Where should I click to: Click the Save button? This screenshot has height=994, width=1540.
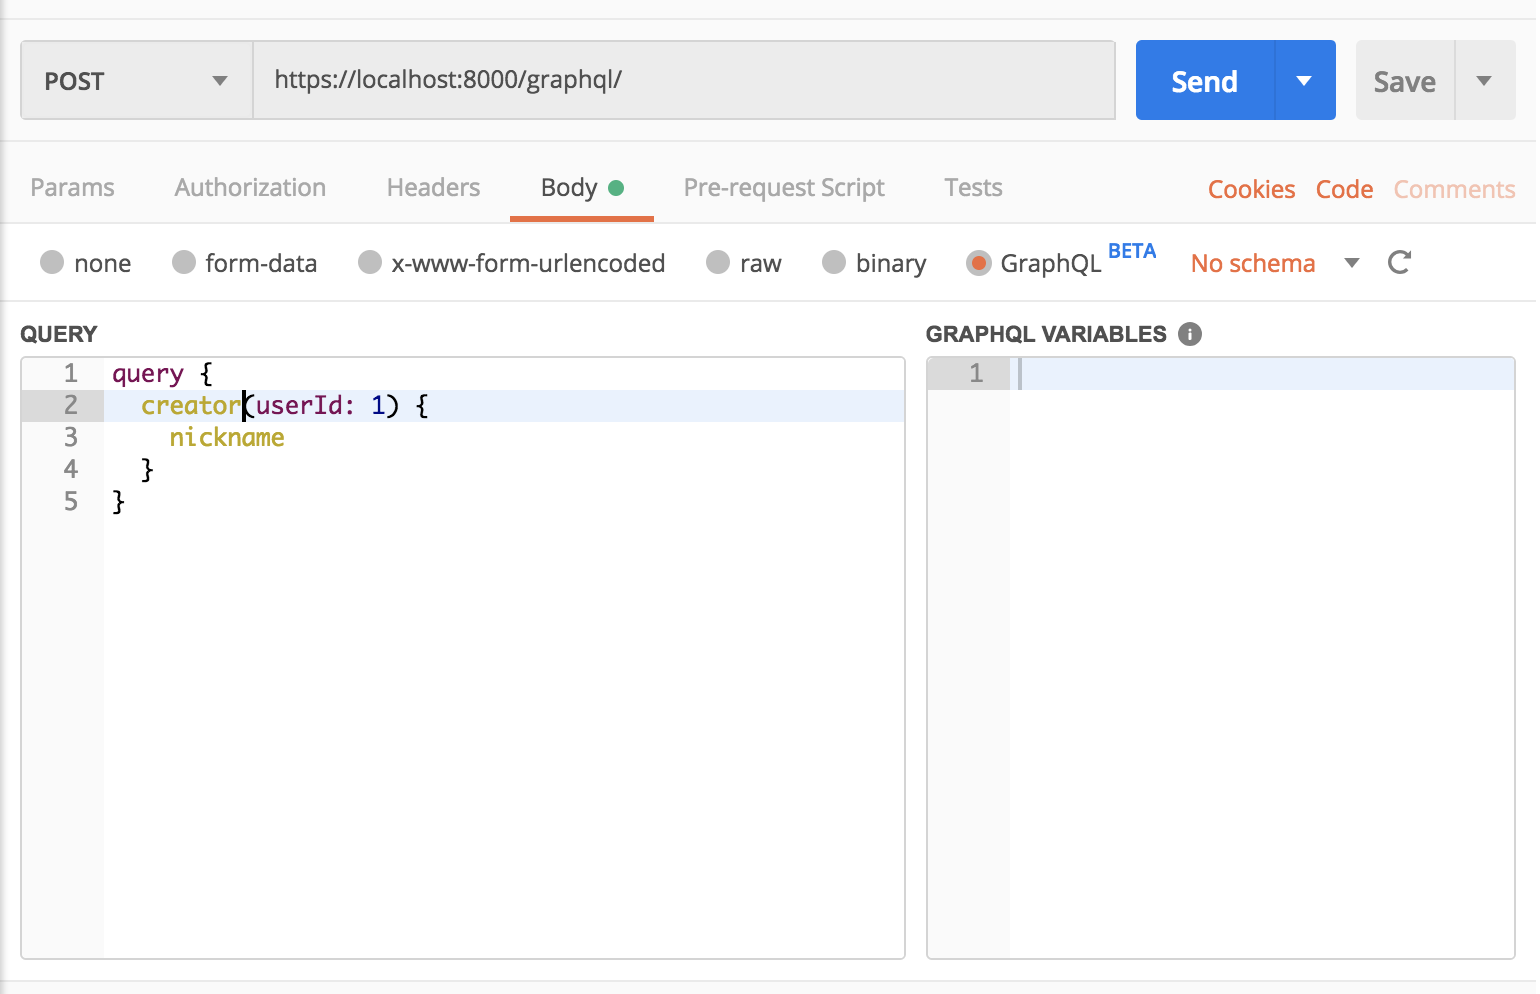1404,81
